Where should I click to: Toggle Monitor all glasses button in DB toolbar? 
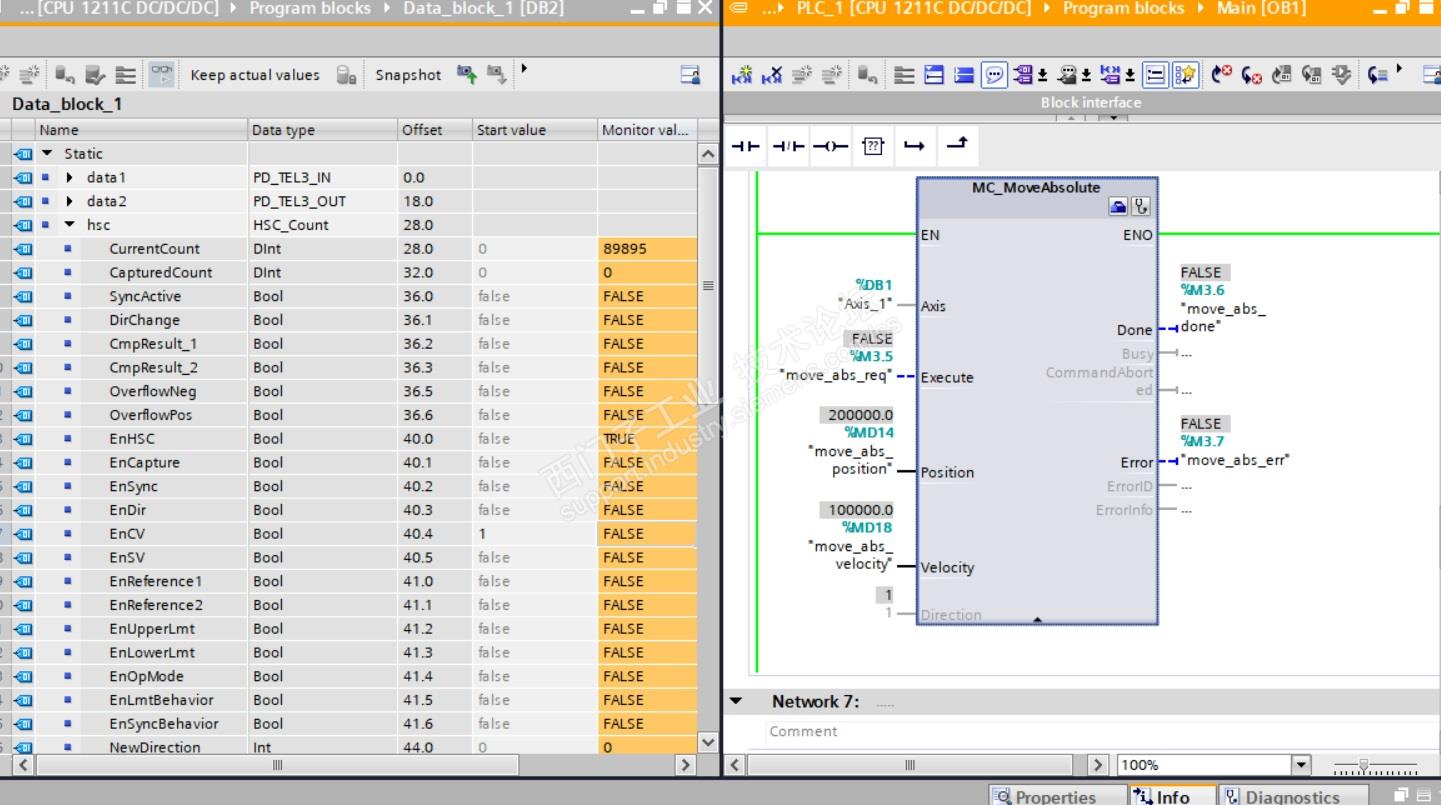(x=159, y=75)
